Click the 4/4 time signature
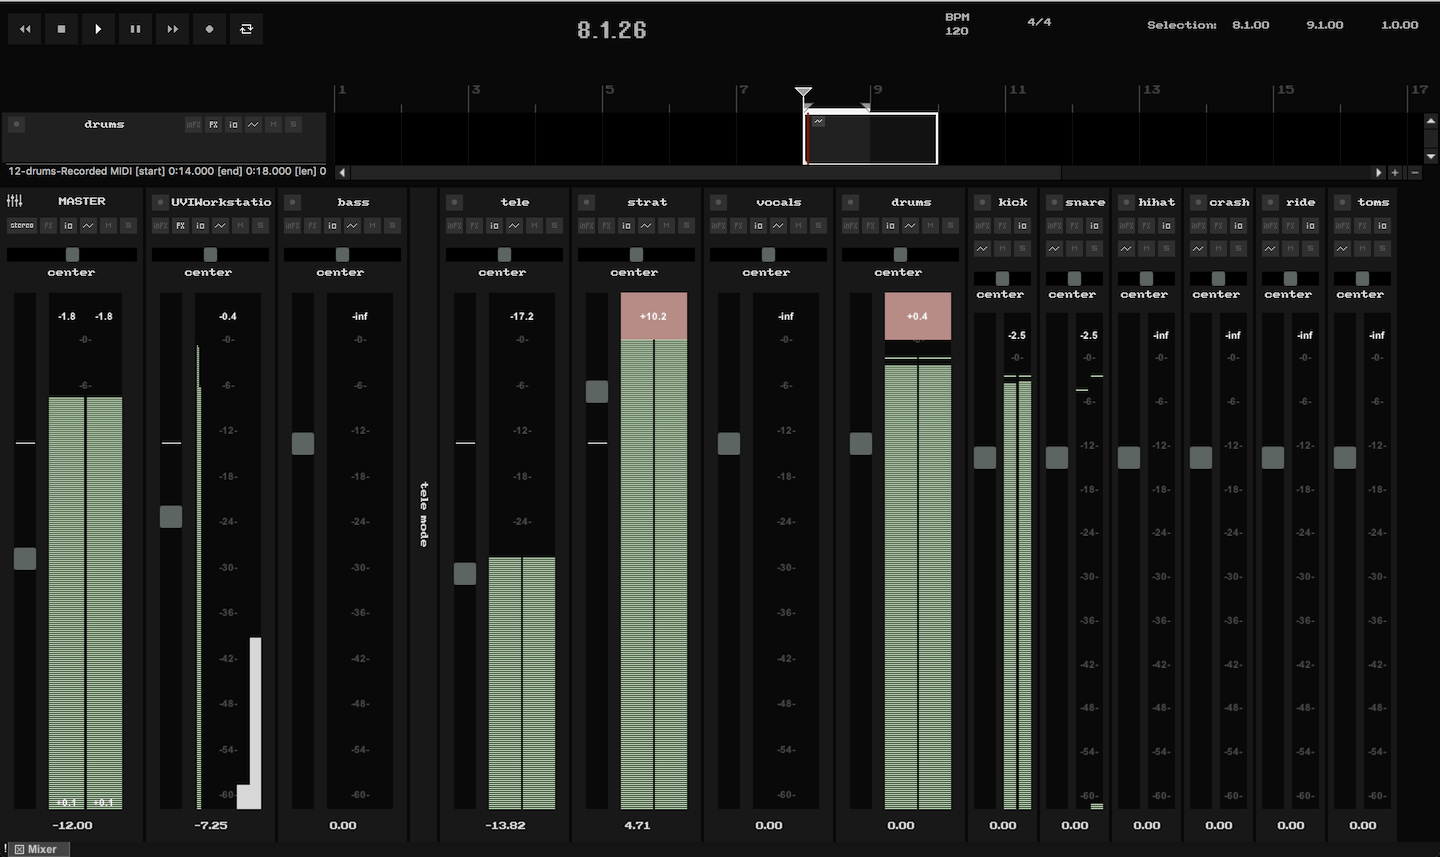1440x857 pixels. tap(1039, 22)
